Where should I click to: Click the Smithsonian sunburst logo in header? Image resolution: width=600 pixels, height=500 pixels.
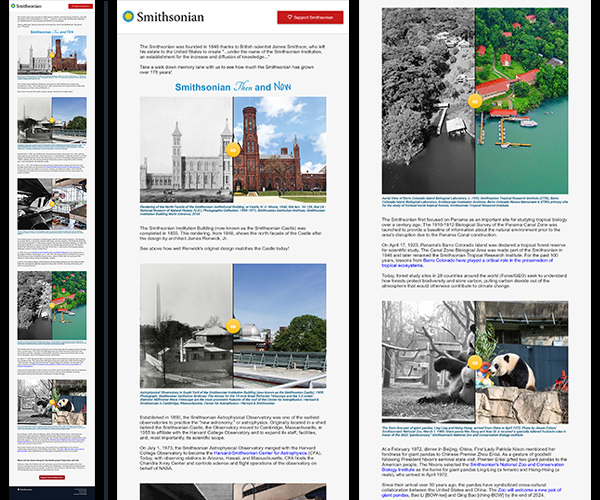(127, 17)
